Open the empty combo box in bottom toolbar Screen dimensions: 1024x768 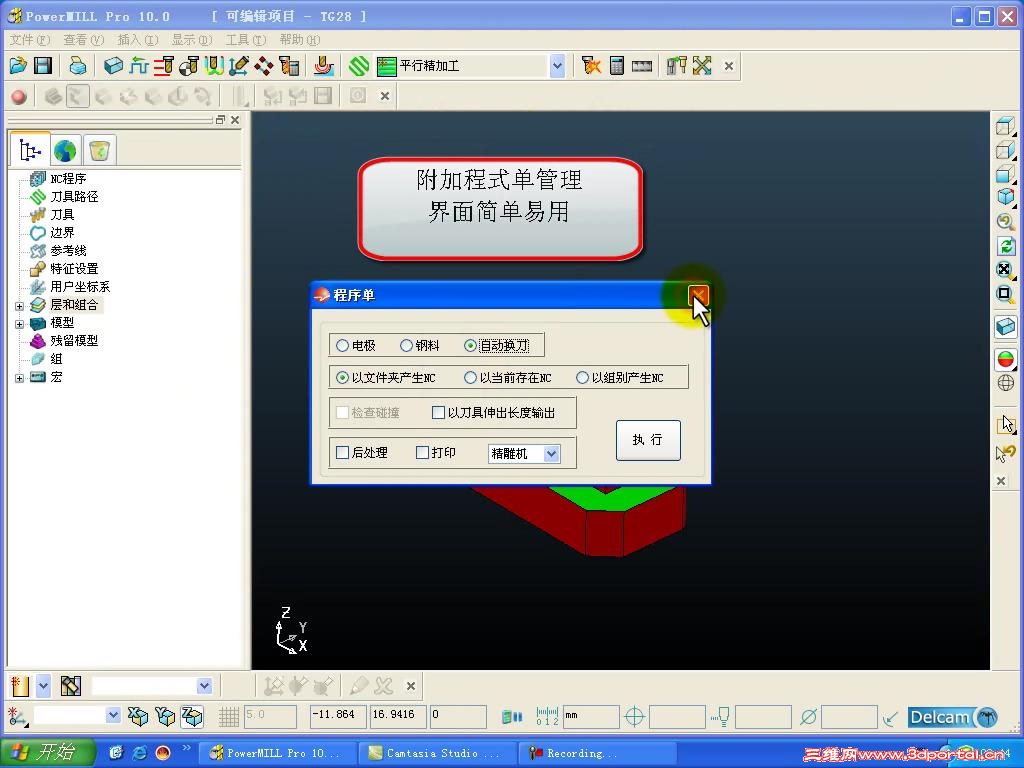tap(152, 686)
